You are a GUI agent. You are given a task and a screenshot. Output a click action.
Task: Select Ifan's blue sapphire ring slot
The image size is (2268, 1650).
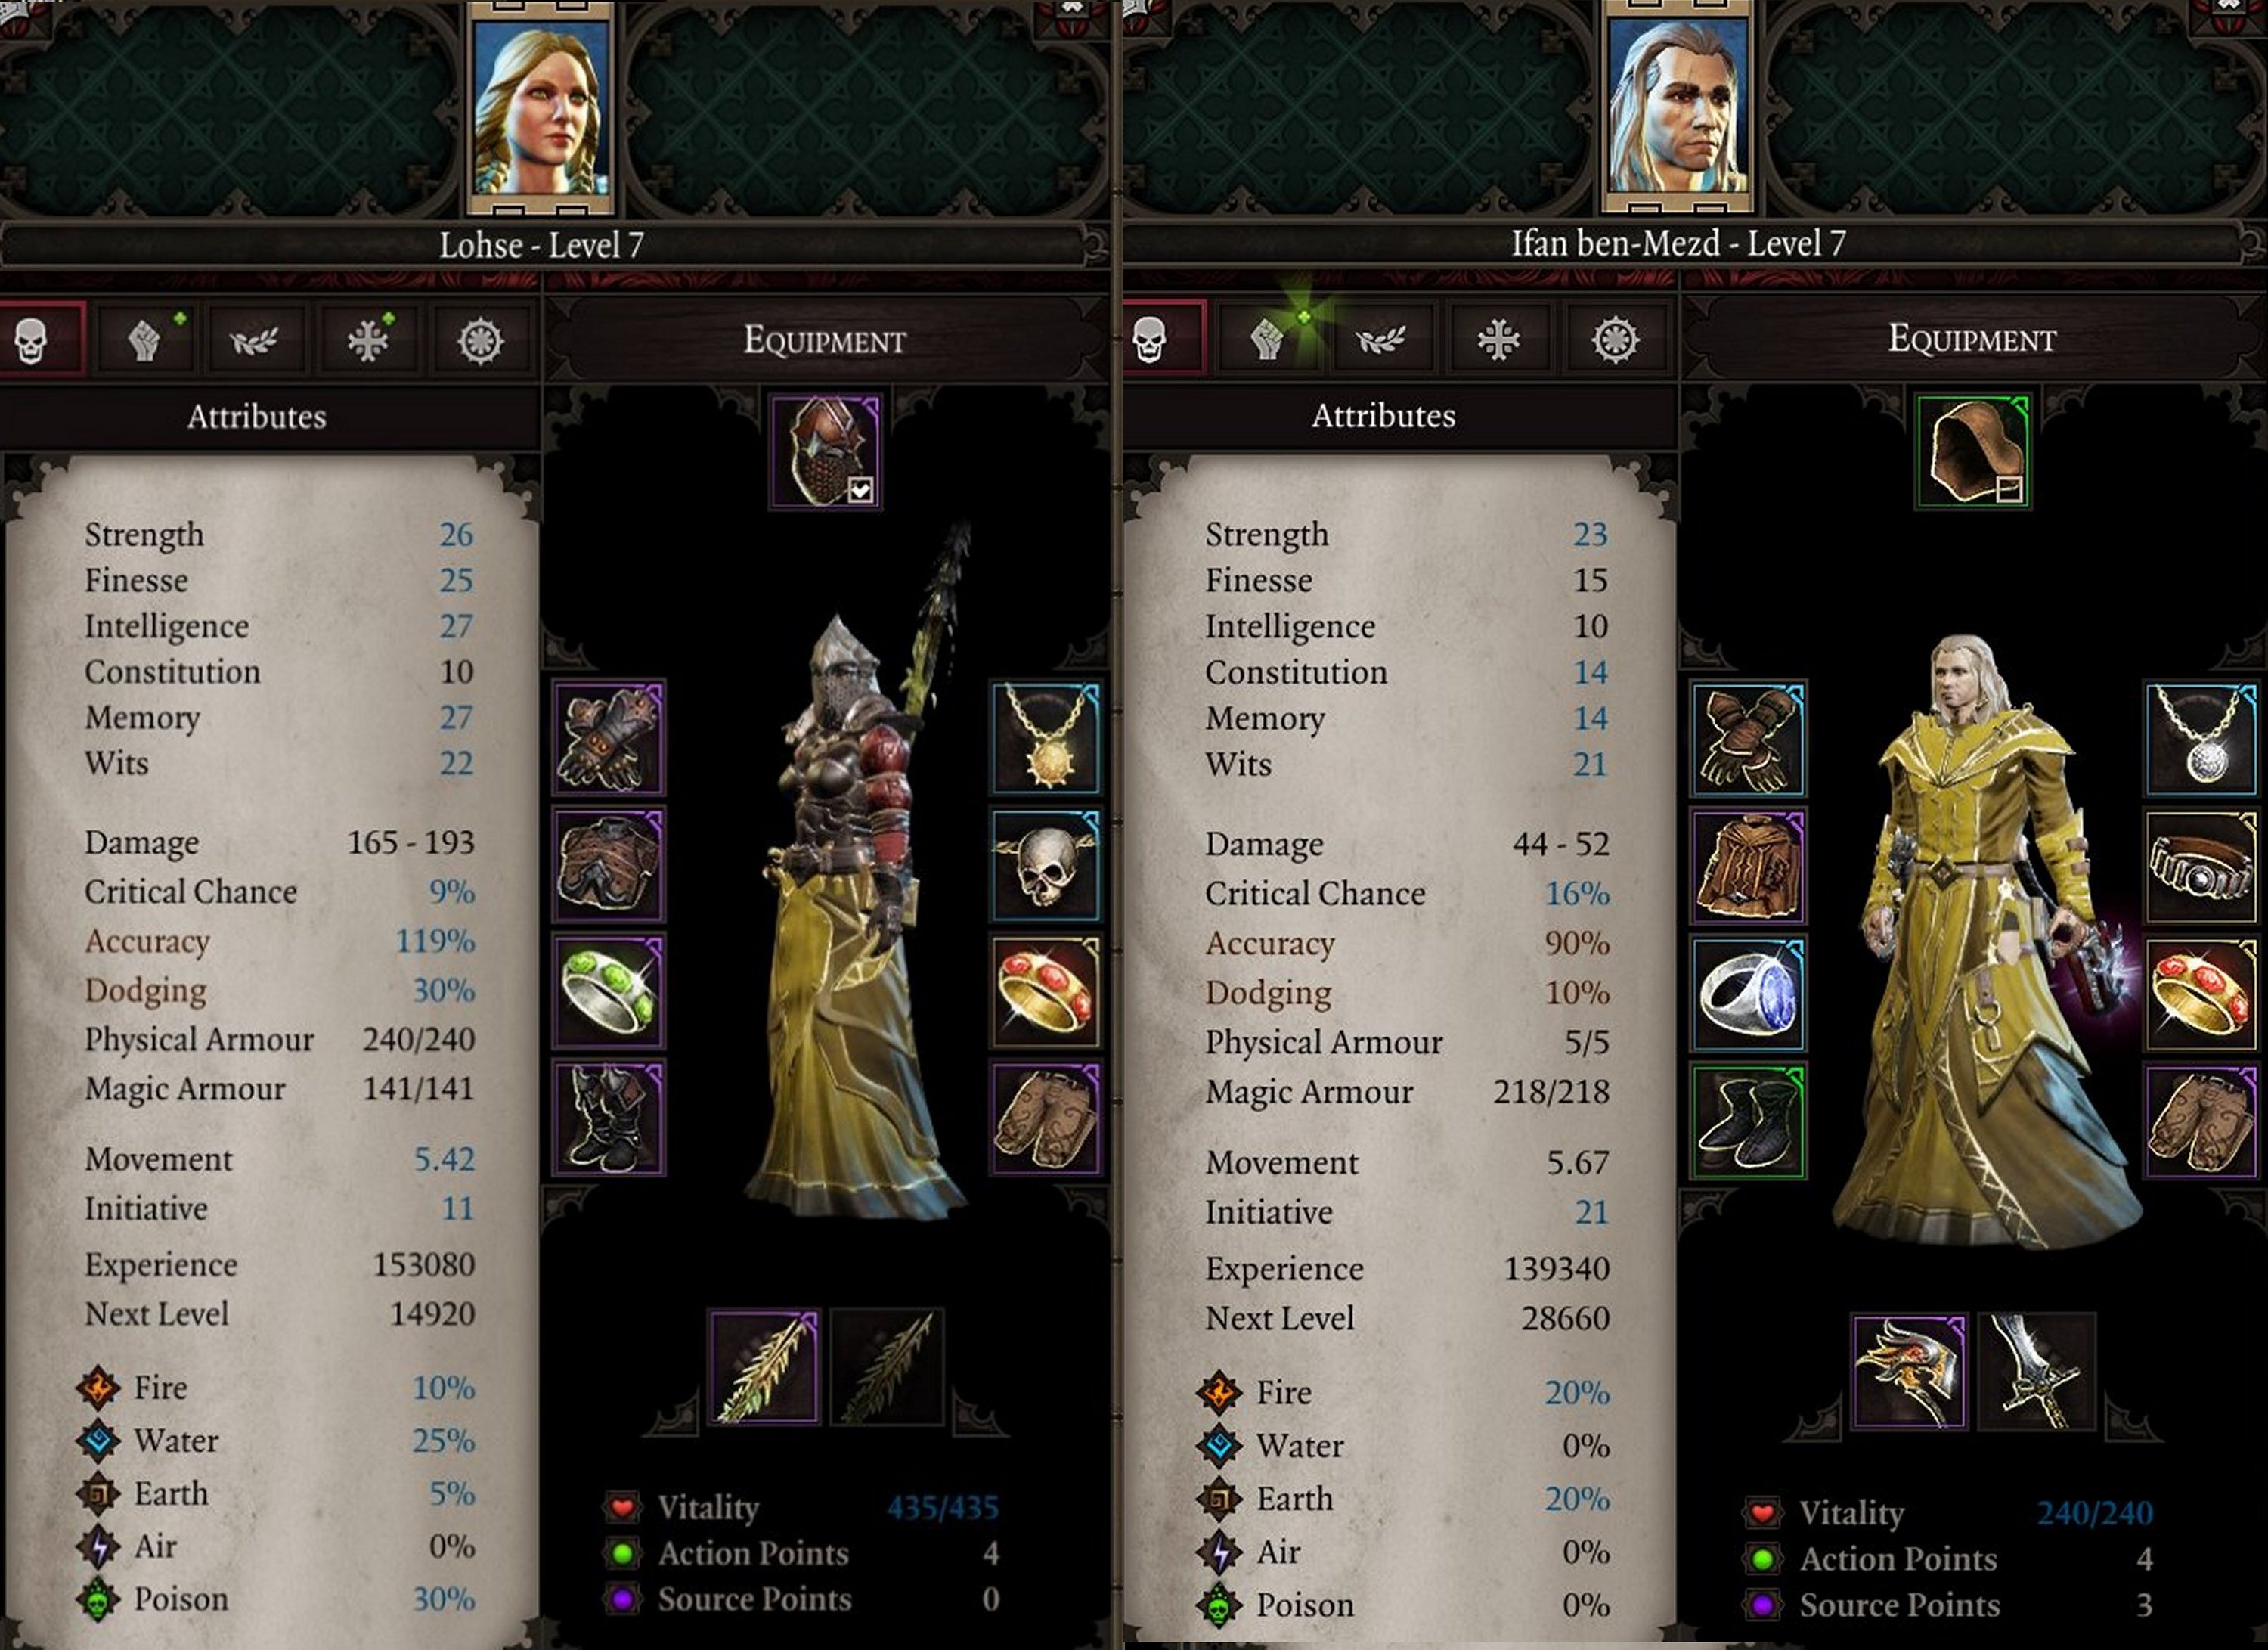[x=1748, y=993]
